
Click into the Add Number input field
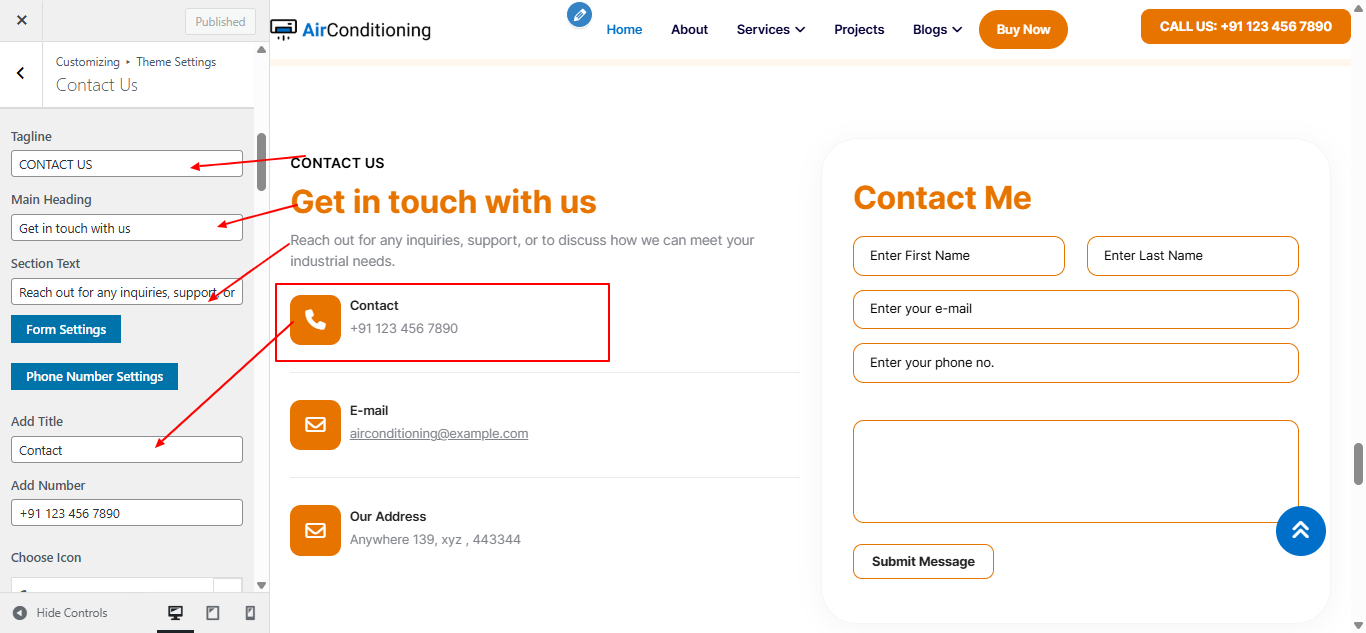pyautogui.click(x=127, y=513)
